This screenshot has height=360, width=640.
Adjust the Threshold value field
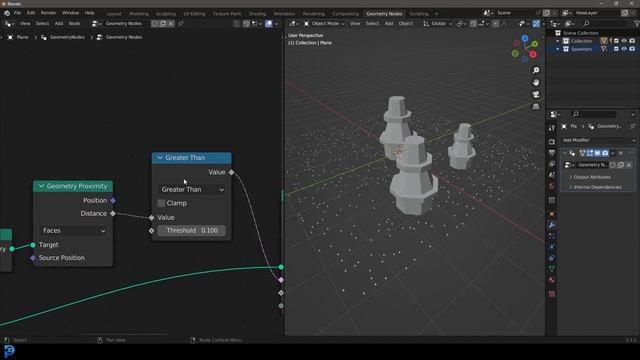click(x=191, y=231)
